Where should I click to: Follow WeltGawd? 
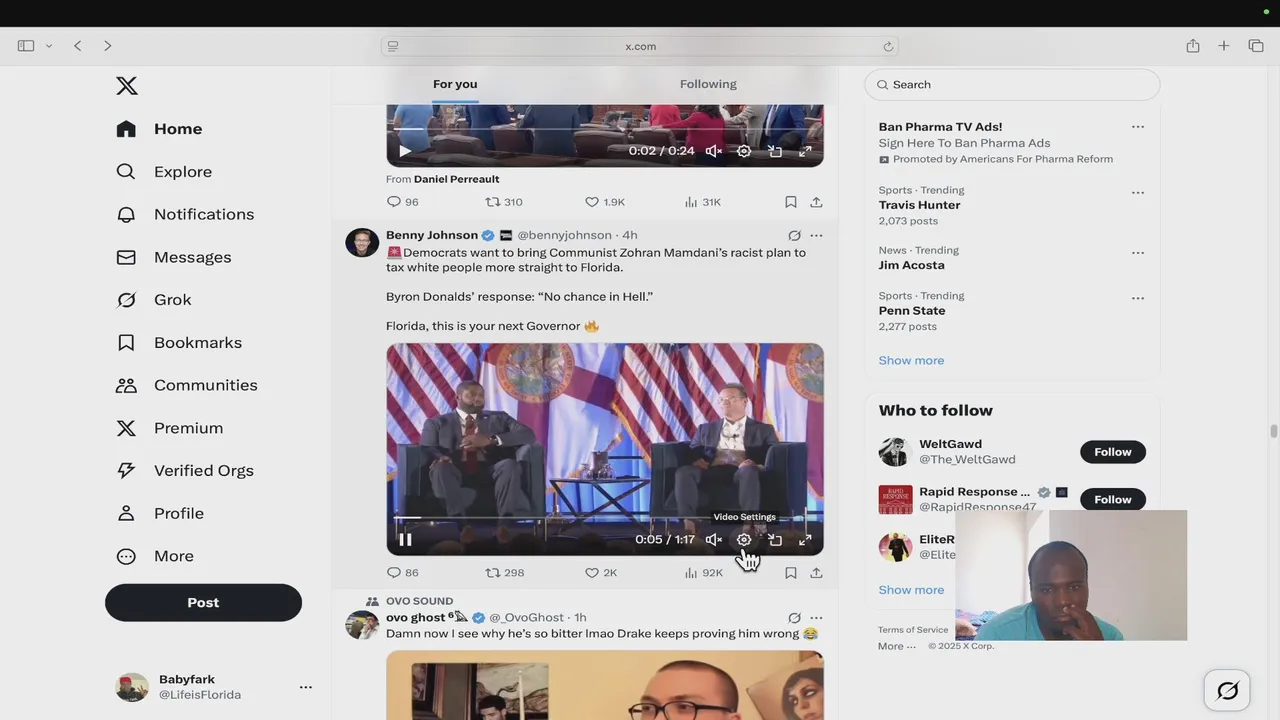pos(1112,452)
